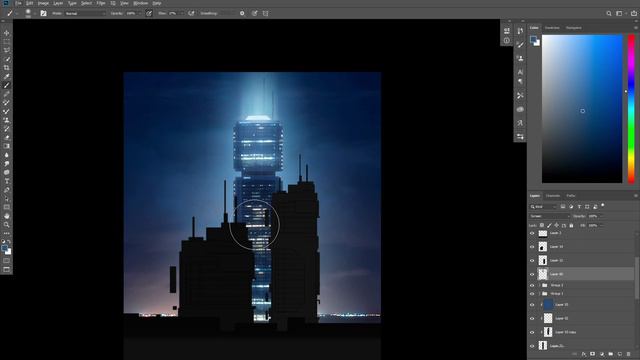Screen dimensions: 640x360
Task: Toggle the brush settings panel in options bar
Action: coord(43,13)
